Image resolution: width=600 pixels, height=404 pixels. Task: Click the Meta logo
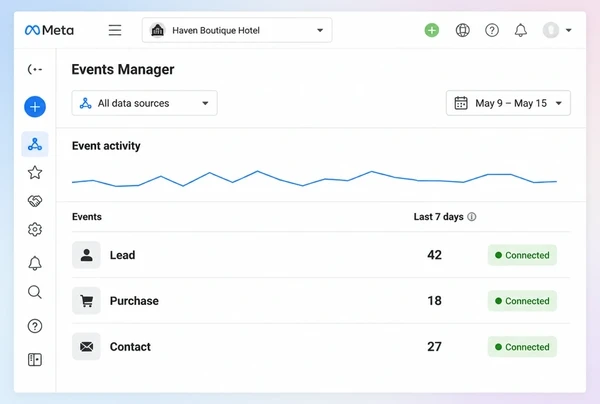(49, 30)
